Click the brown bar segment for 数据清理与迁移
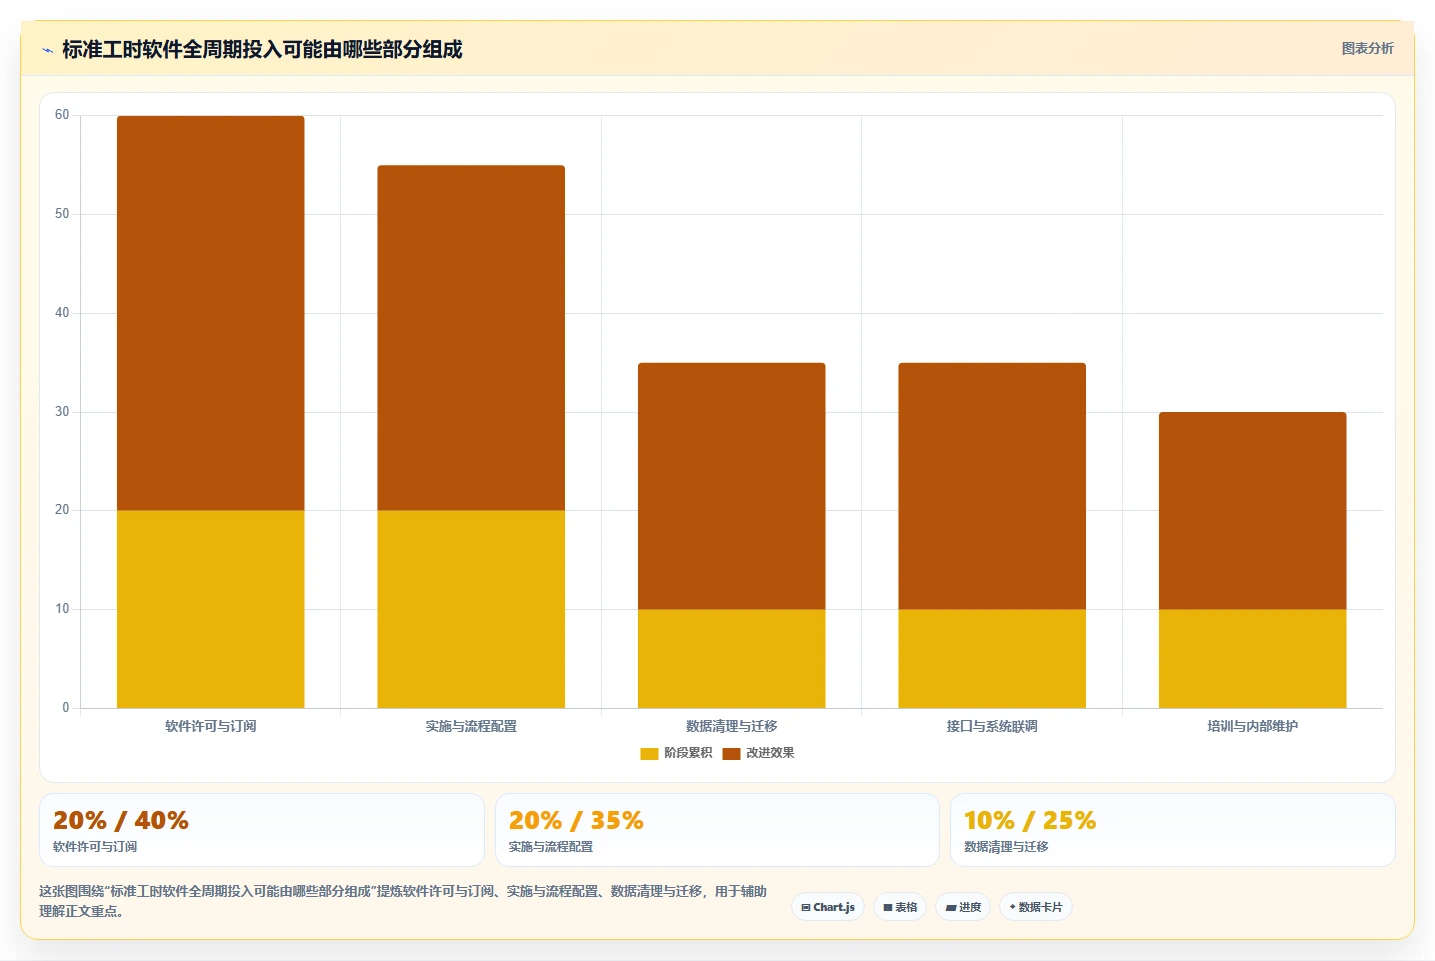Screen dimensions: 1435x961 732,486
